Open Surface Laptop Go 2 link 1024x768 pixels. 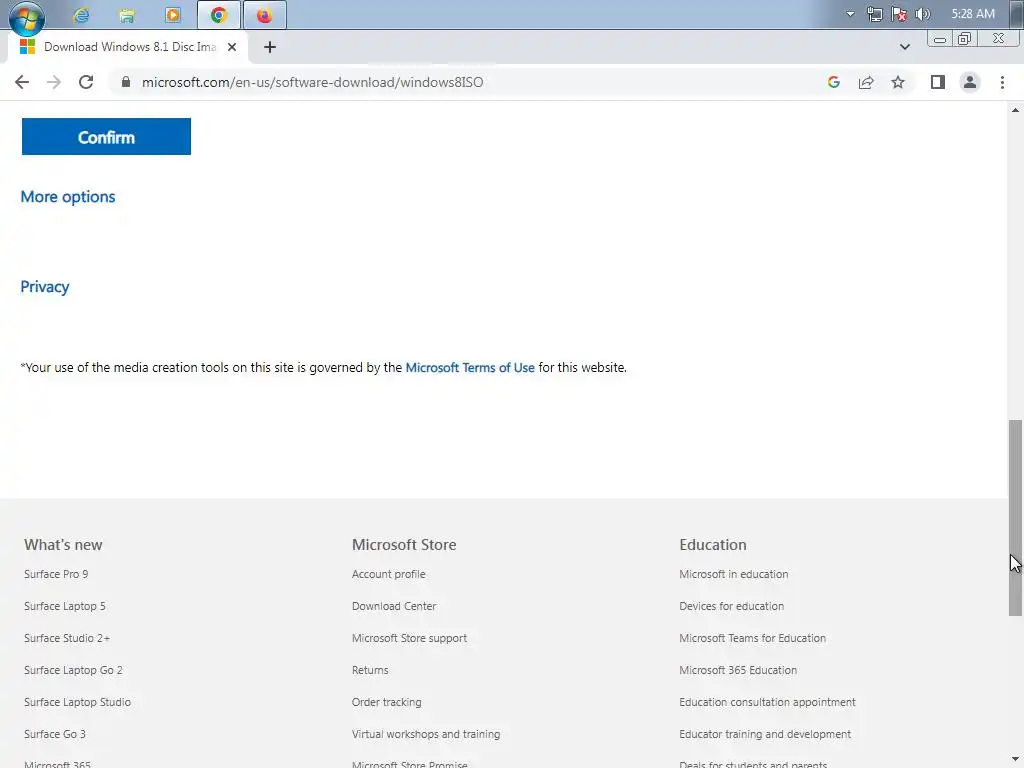(73, 670)
